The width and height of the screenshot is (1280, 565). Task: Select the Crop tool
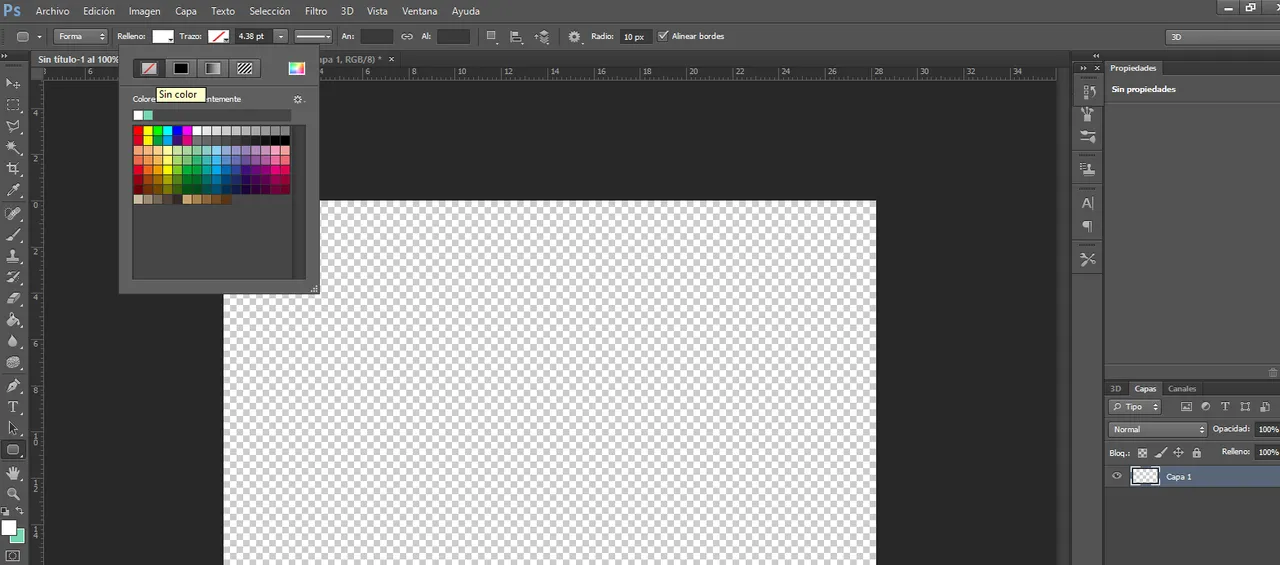tap(13, 169)
